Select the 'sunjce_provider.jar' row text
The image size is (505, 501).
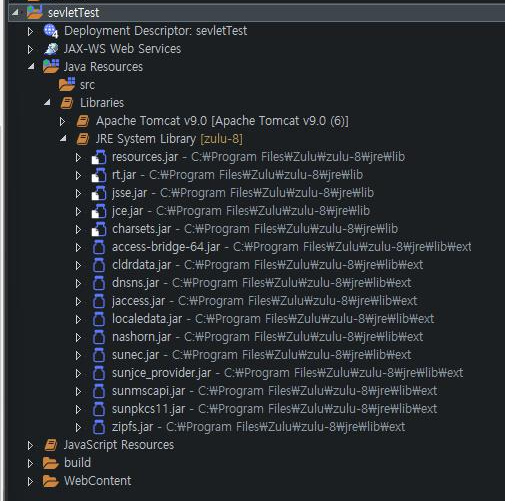(287, 373)
